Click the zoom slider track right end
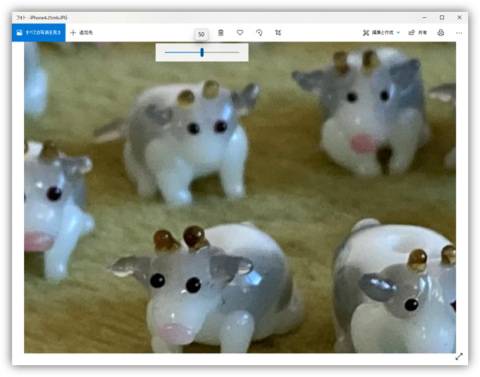The image size is (480, 377). tap(238, 52)
